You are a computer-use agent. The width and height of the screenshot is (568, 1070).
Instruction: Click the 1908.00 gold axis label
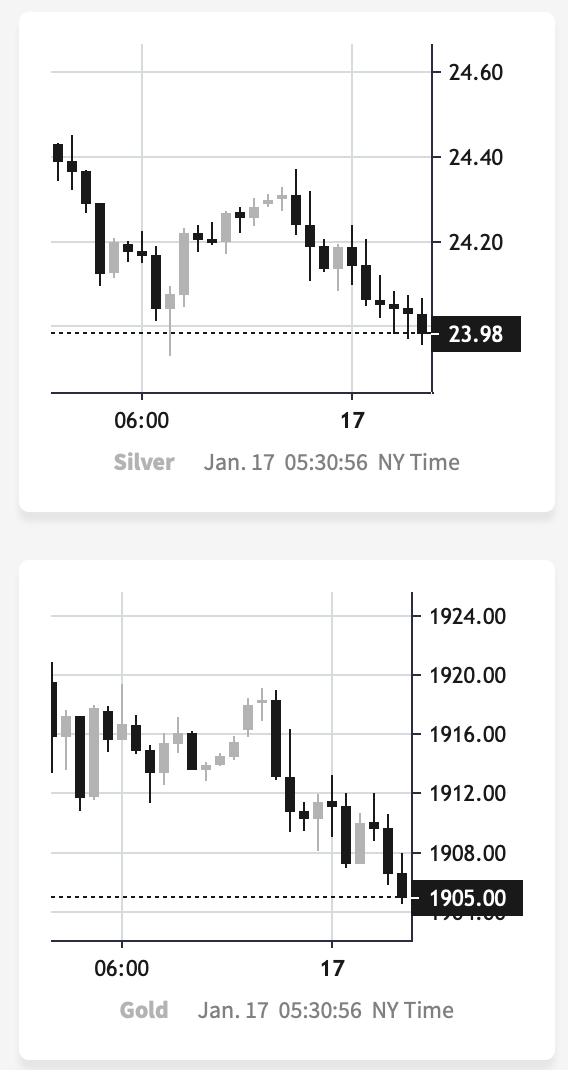(468, 852)
